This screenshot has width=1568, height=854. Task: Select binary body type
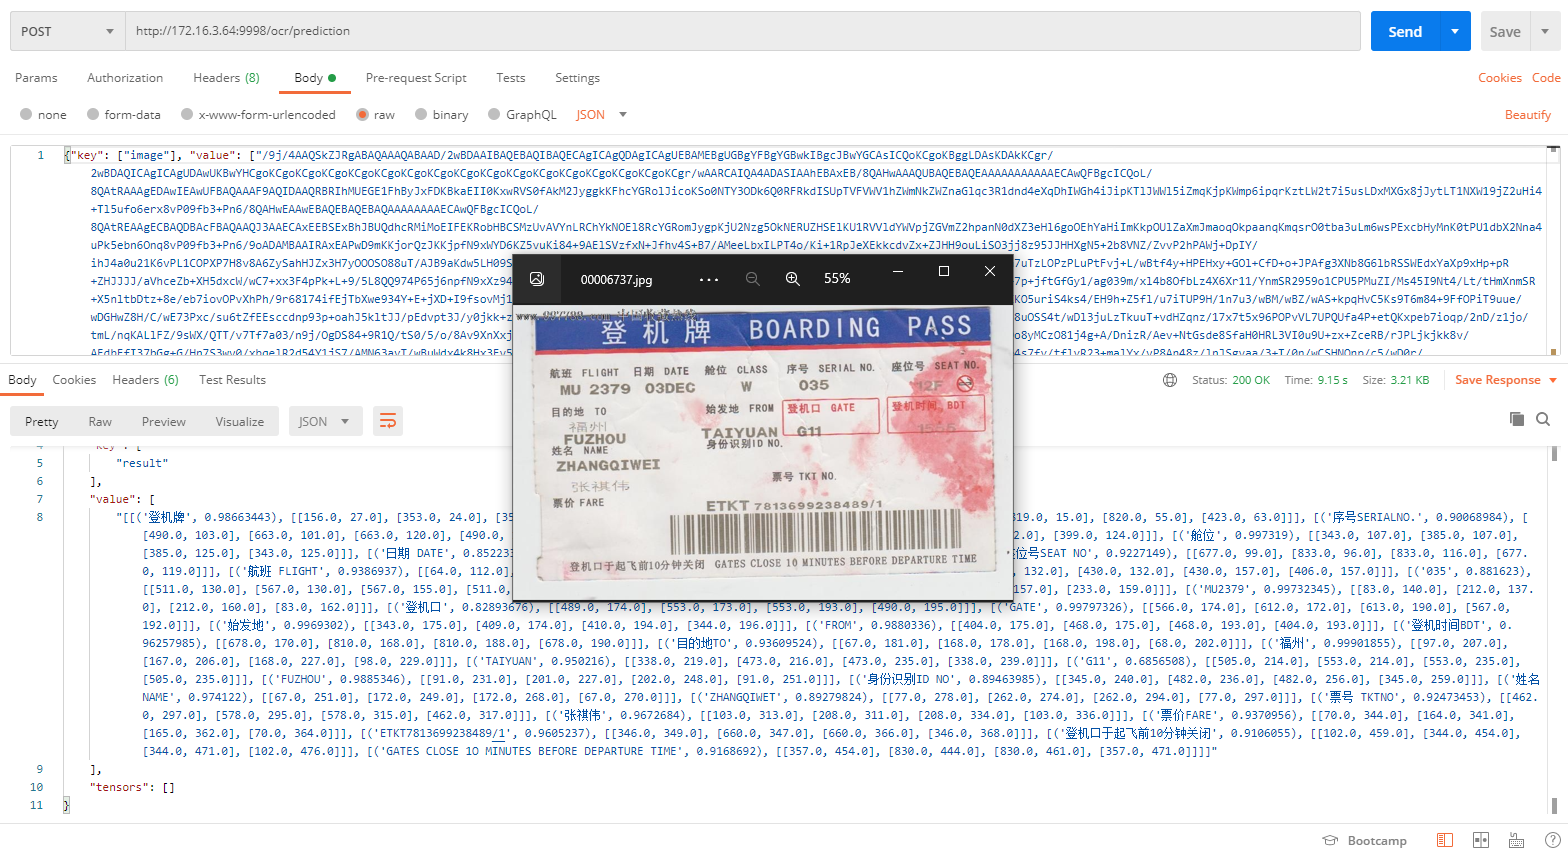441,115
